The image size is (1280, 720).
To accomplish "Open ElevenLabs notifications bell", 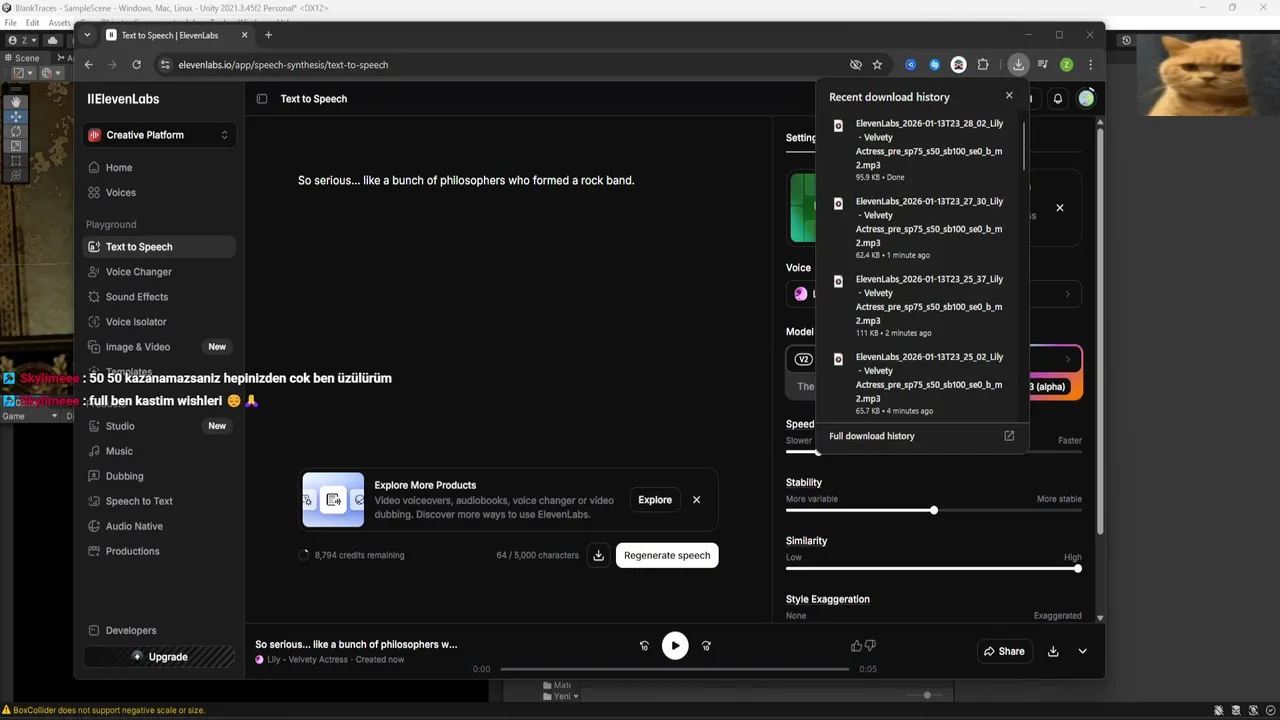I will [1058, 98].
